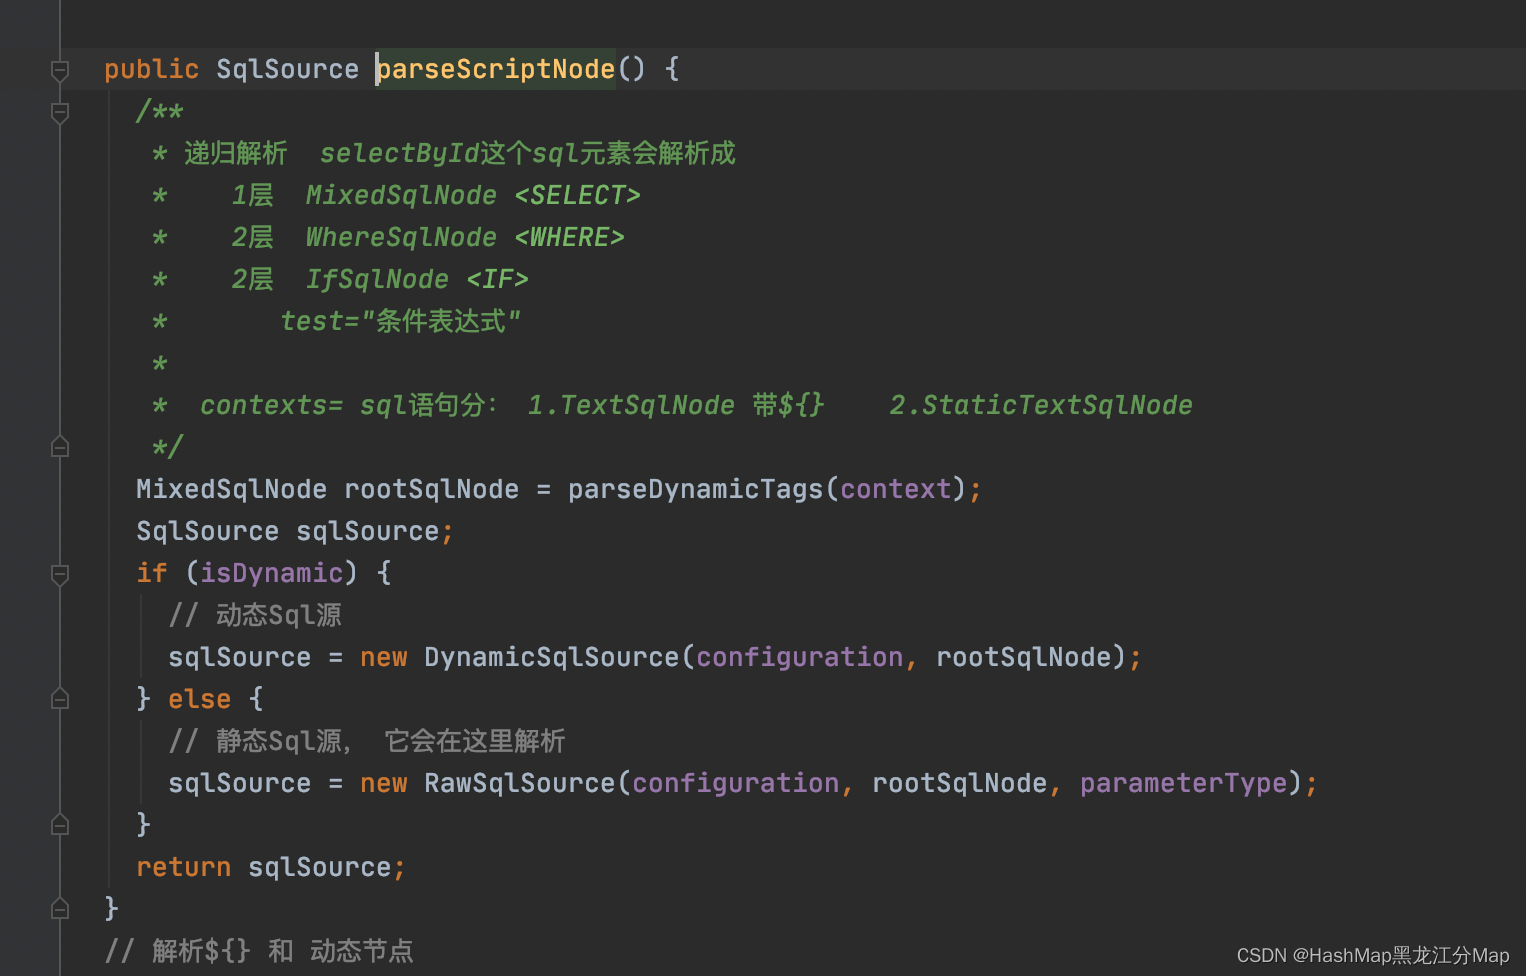Click the 动态Sql源 comment line
Viewport: 1526px width, 976px height.
pos(255,615)
